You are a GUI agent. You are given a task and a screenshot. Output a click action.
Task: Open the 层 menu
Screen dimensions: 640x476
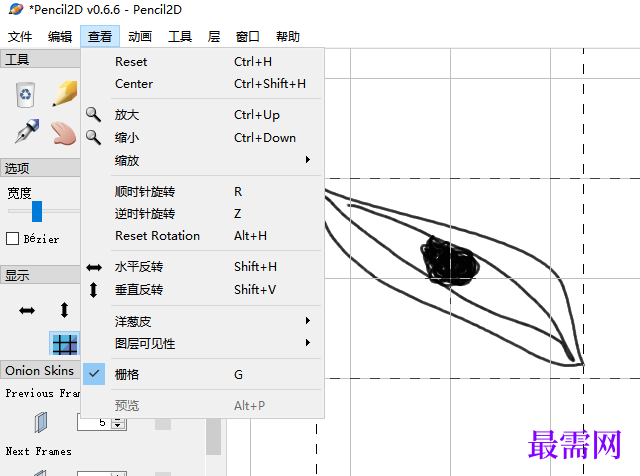[214, 36]
